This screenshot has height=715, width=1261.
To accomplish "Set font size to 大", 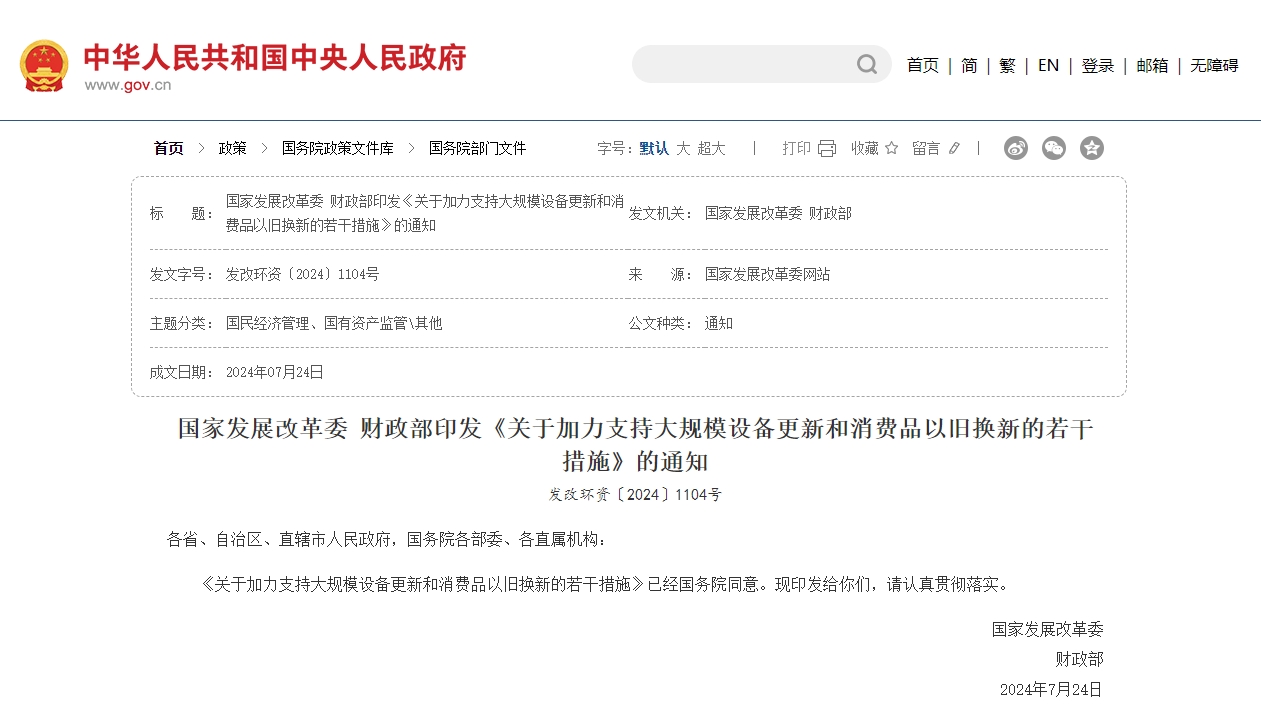I will point(683,148).
